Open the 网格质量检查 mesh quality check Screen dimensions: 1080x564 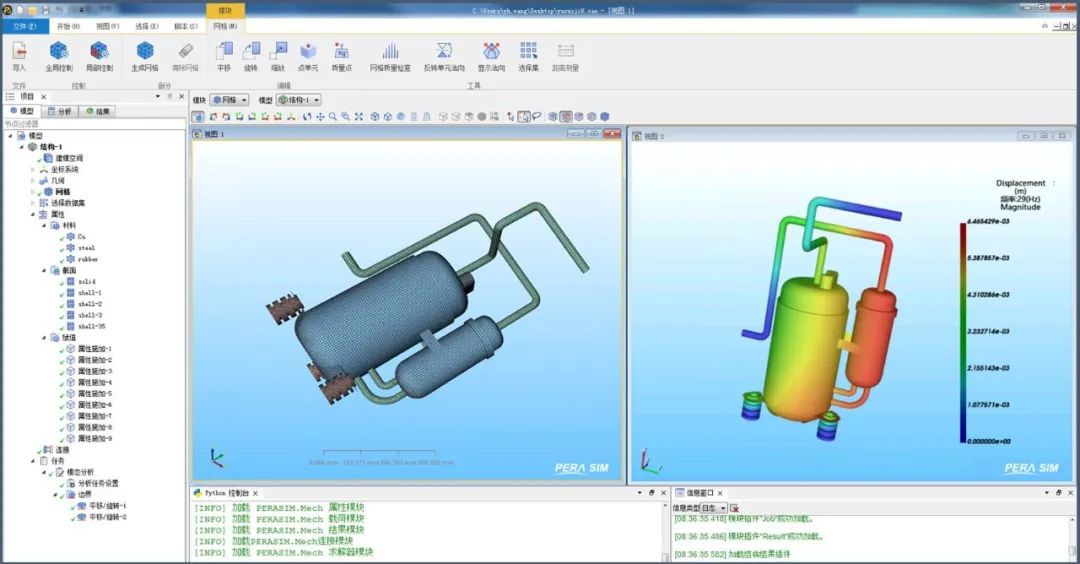[390, 53]
